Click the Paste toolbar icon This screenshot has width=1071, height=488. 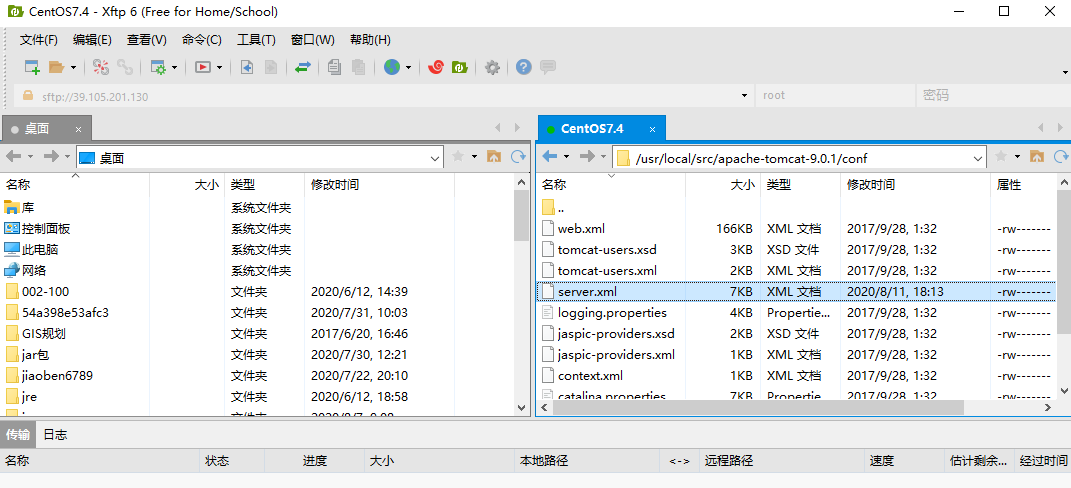tap(358, 67)
